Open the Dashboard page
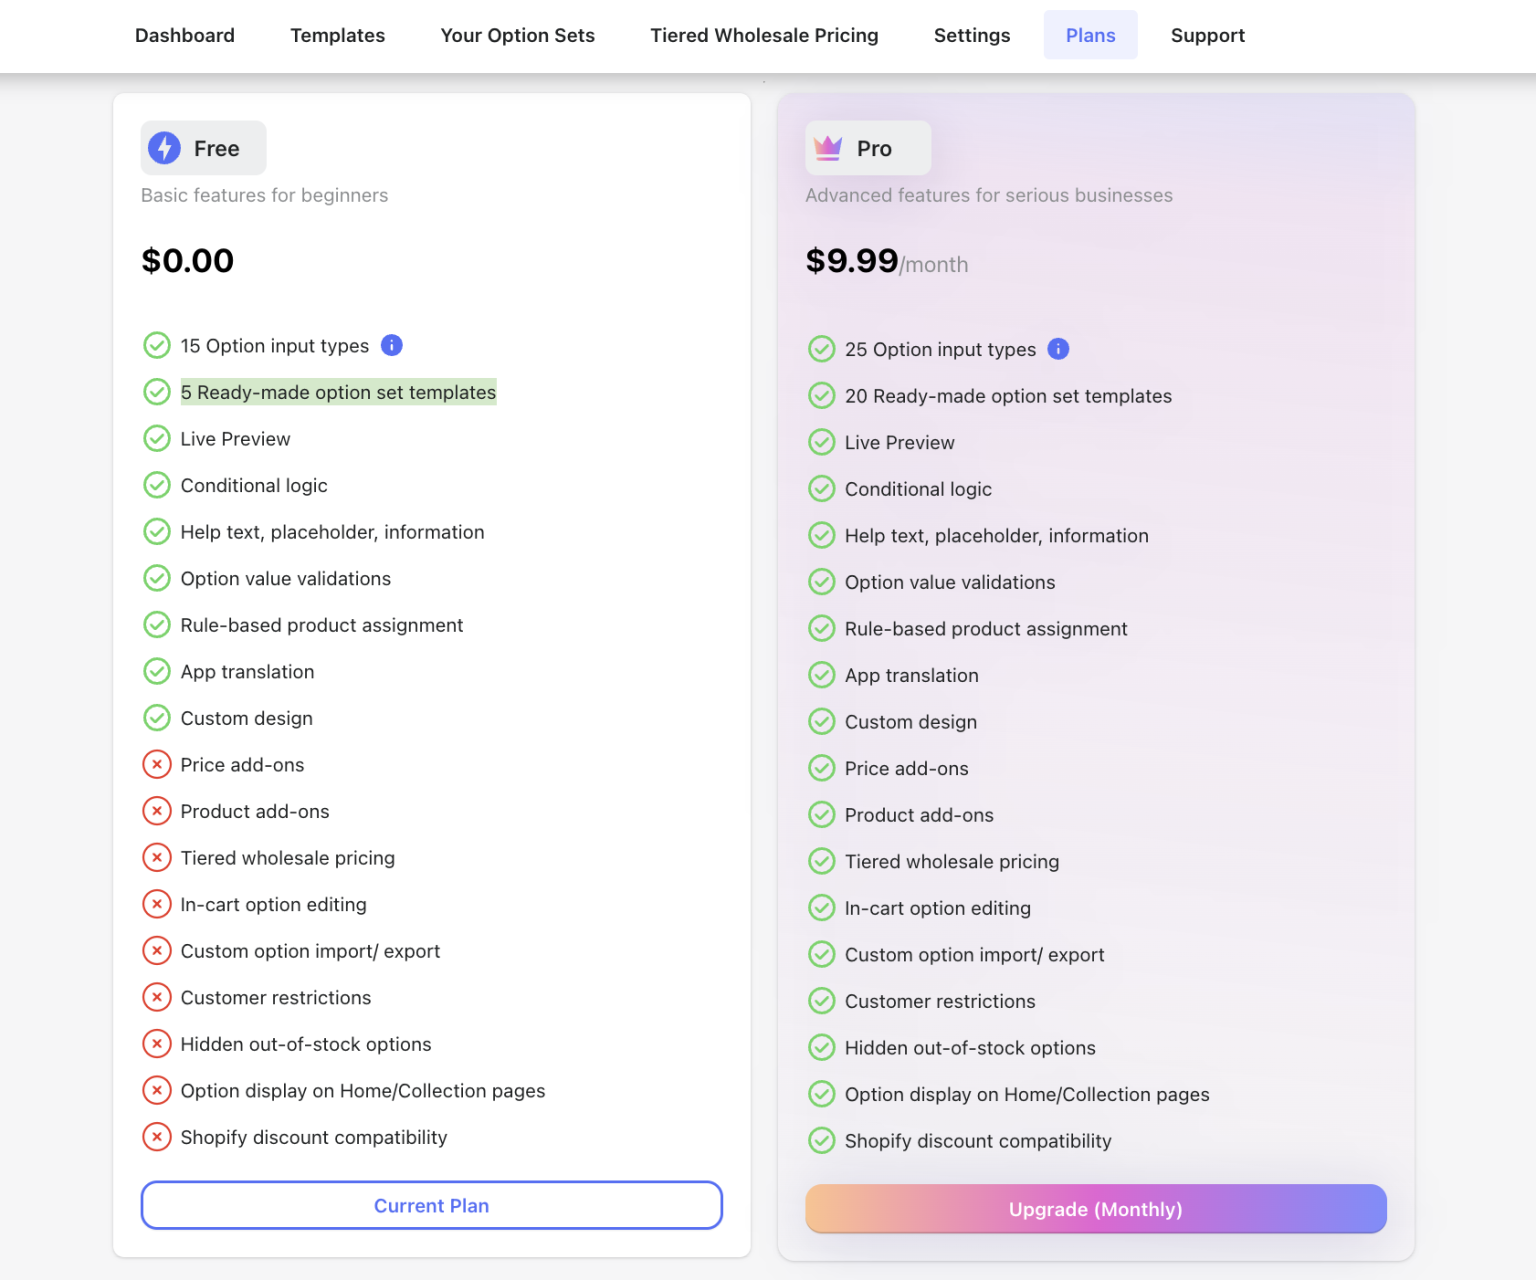Image resolution: width=1536 pixels, height=1280 pixels. pos(184,35)
